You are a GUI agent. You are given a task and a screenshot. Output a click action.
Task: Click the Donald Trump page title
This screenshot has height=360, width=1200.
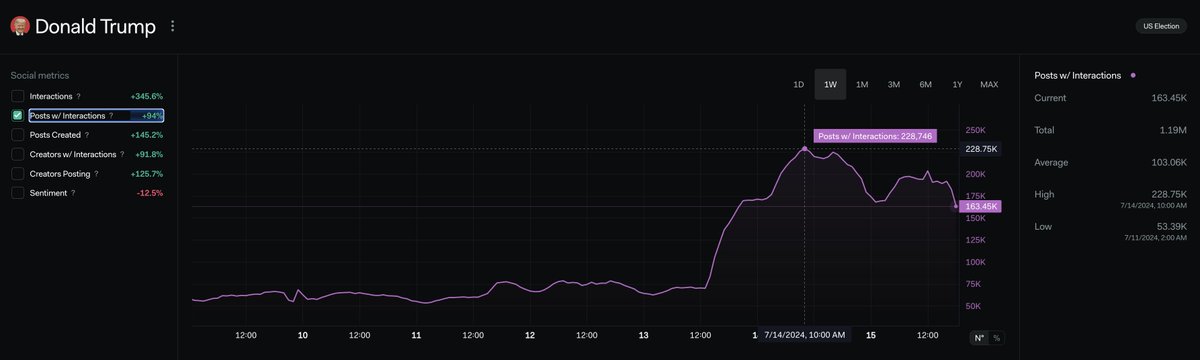pyautogui.click(x=95, y=27)
